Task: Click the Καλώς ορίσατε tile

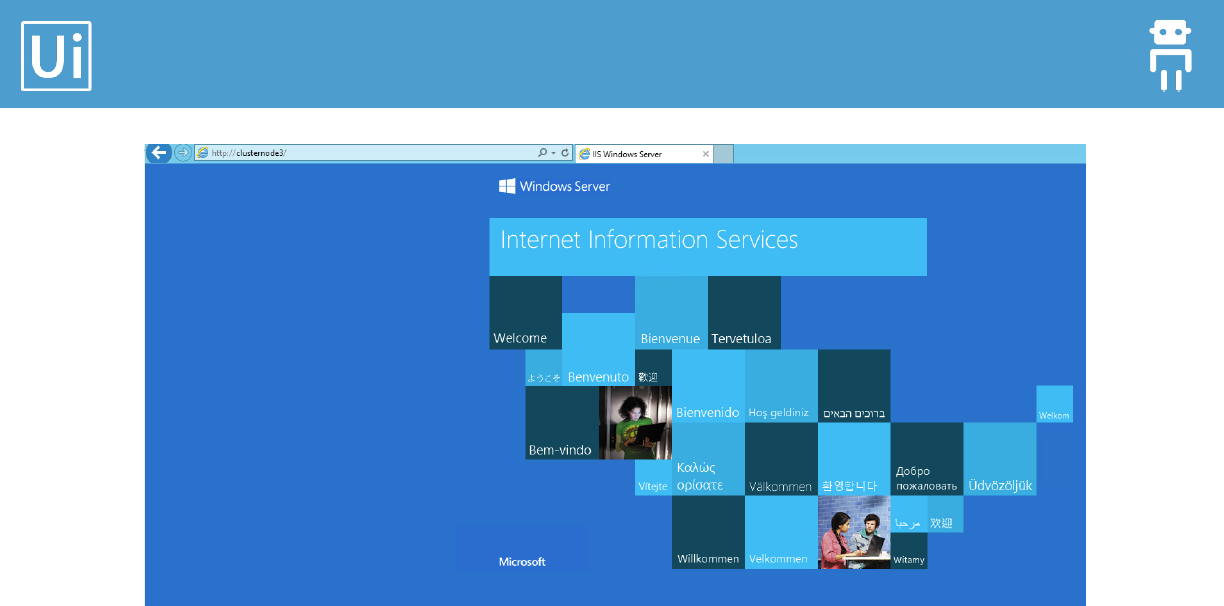Action: click(x=708, y=459)
